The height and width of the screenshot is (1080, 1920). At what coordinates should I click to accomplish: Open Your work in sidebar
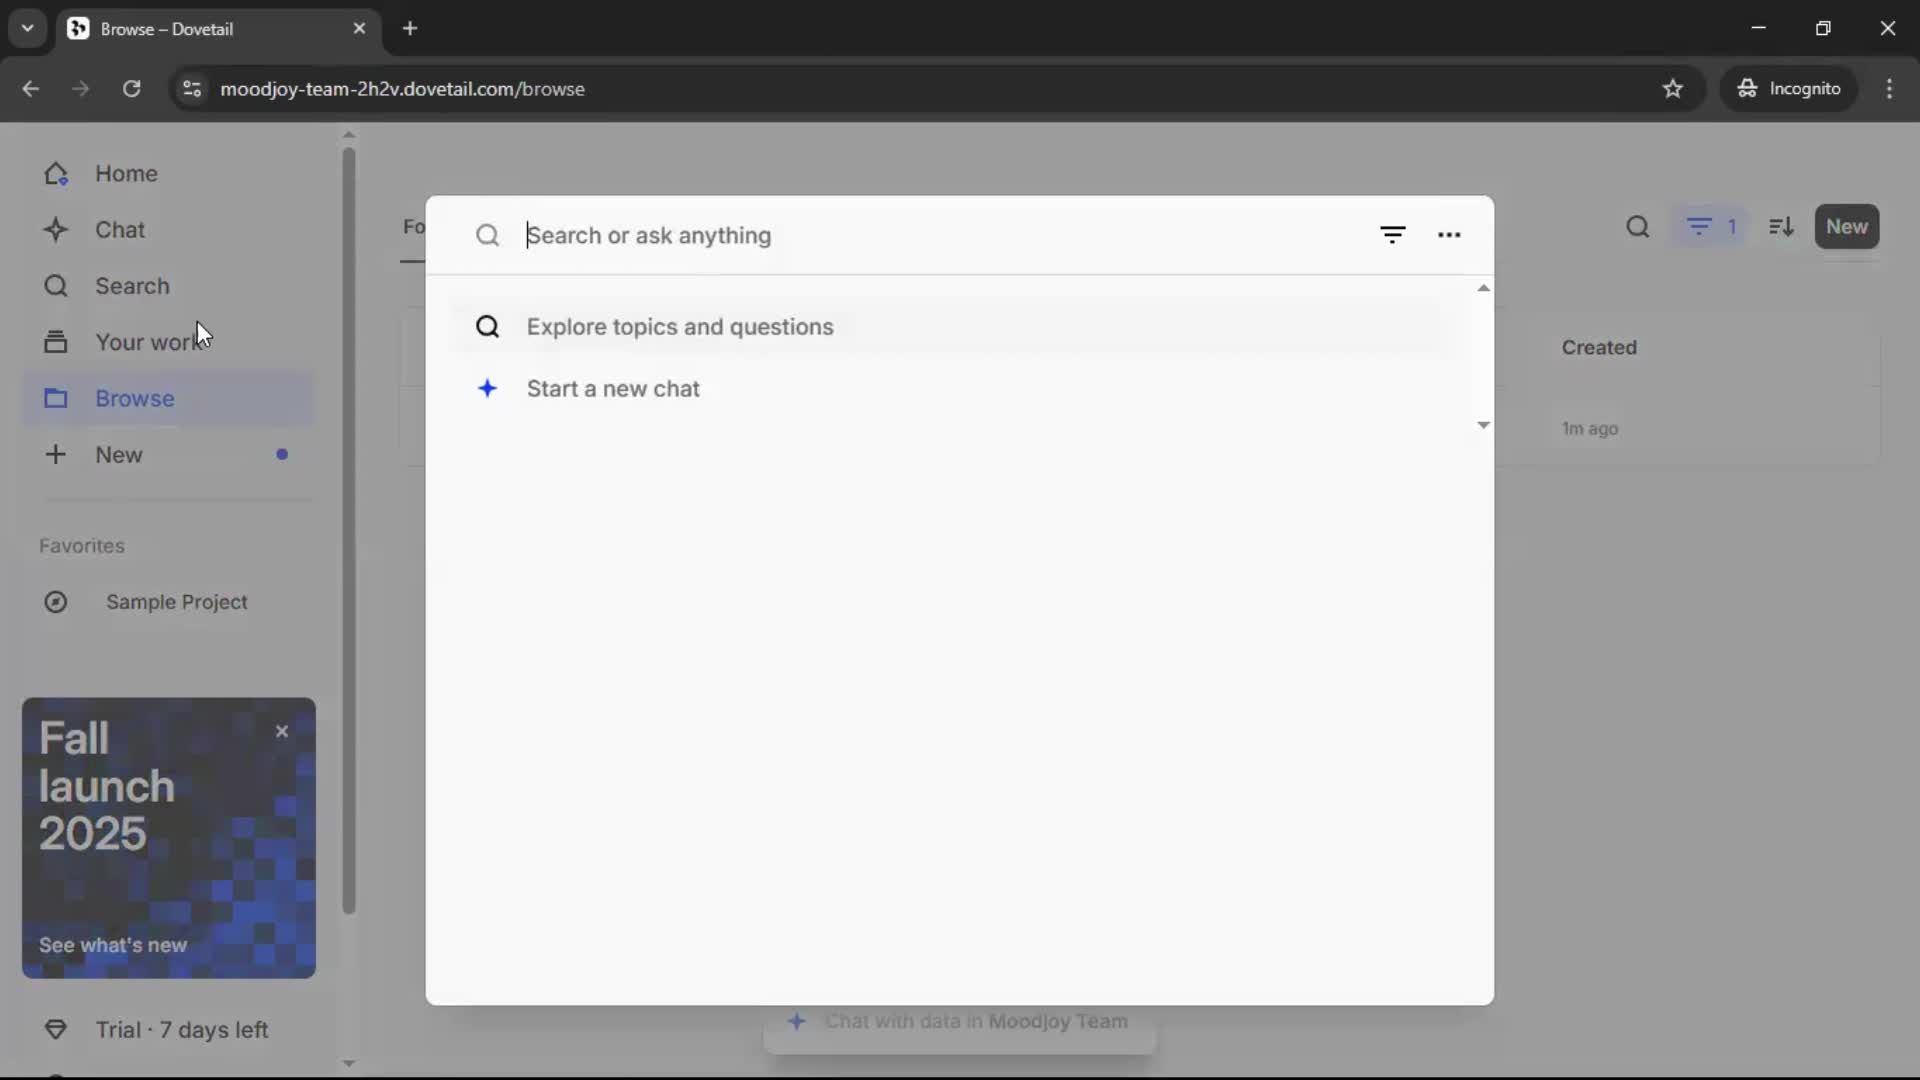point(145,342)
